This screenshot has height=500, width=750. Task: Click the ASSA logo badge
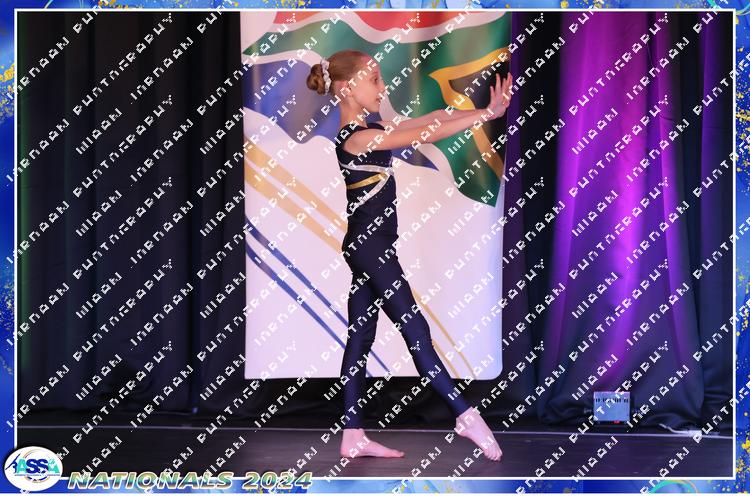[x=33, y=468]
